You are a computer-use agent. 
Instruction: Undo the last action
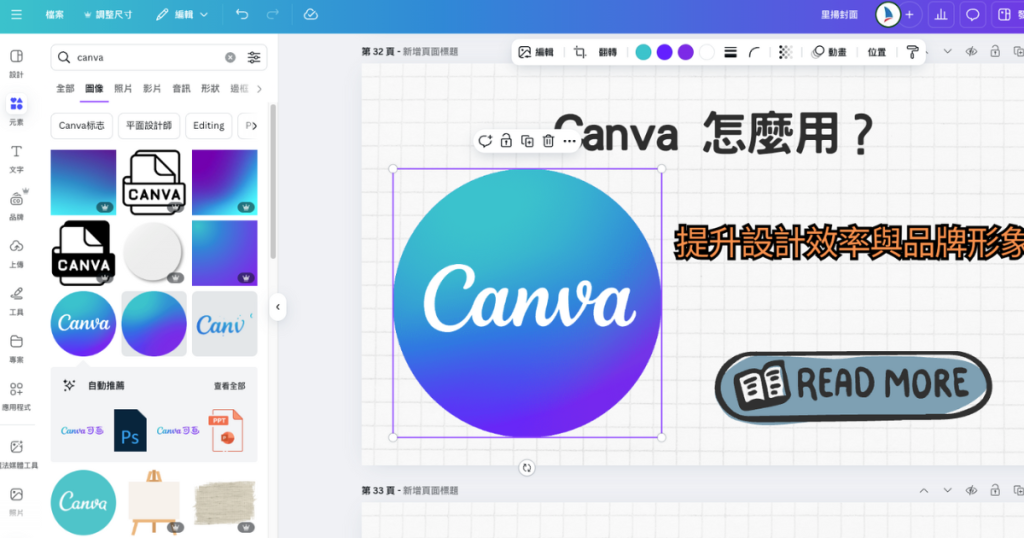[x=242, y=14]
